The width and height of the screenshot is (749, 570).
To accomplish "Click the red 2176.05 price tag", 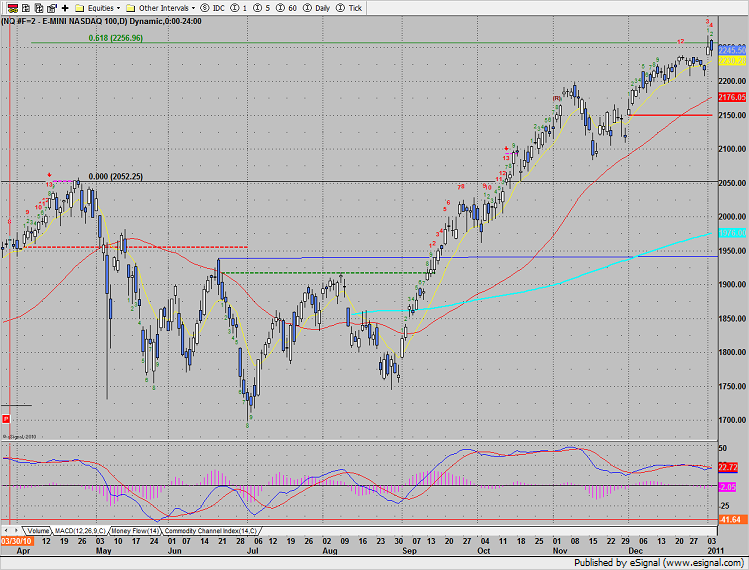I will tap(732, 97).
